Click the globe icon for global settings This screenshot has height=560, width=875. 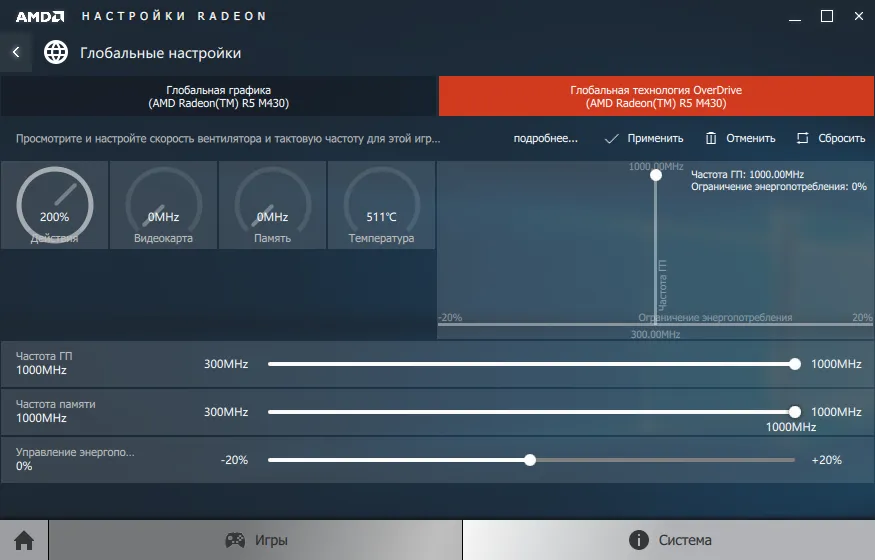(x=57, y=52)
